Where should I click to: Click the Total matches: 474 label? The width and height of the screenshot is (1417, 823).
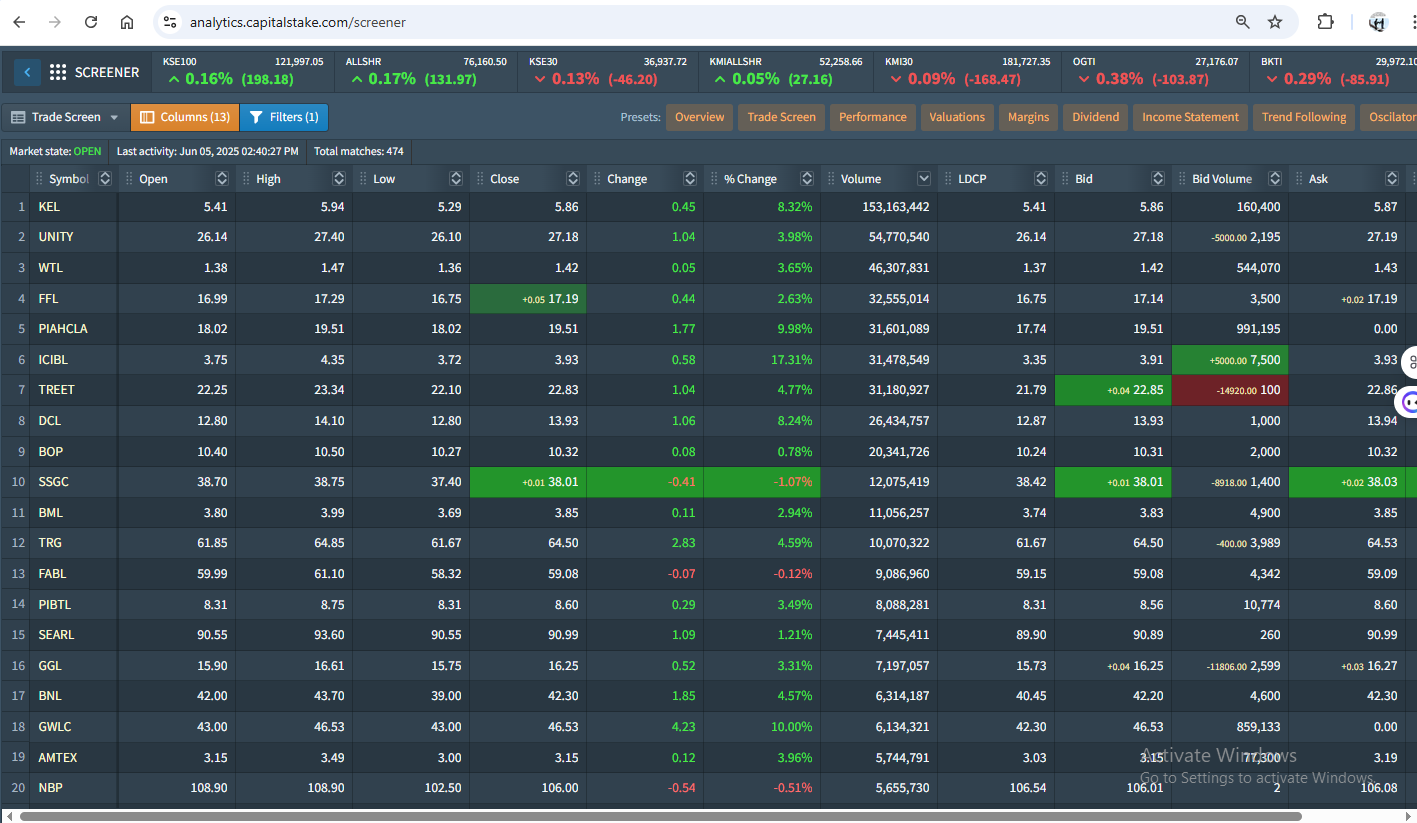pos(358,152)
